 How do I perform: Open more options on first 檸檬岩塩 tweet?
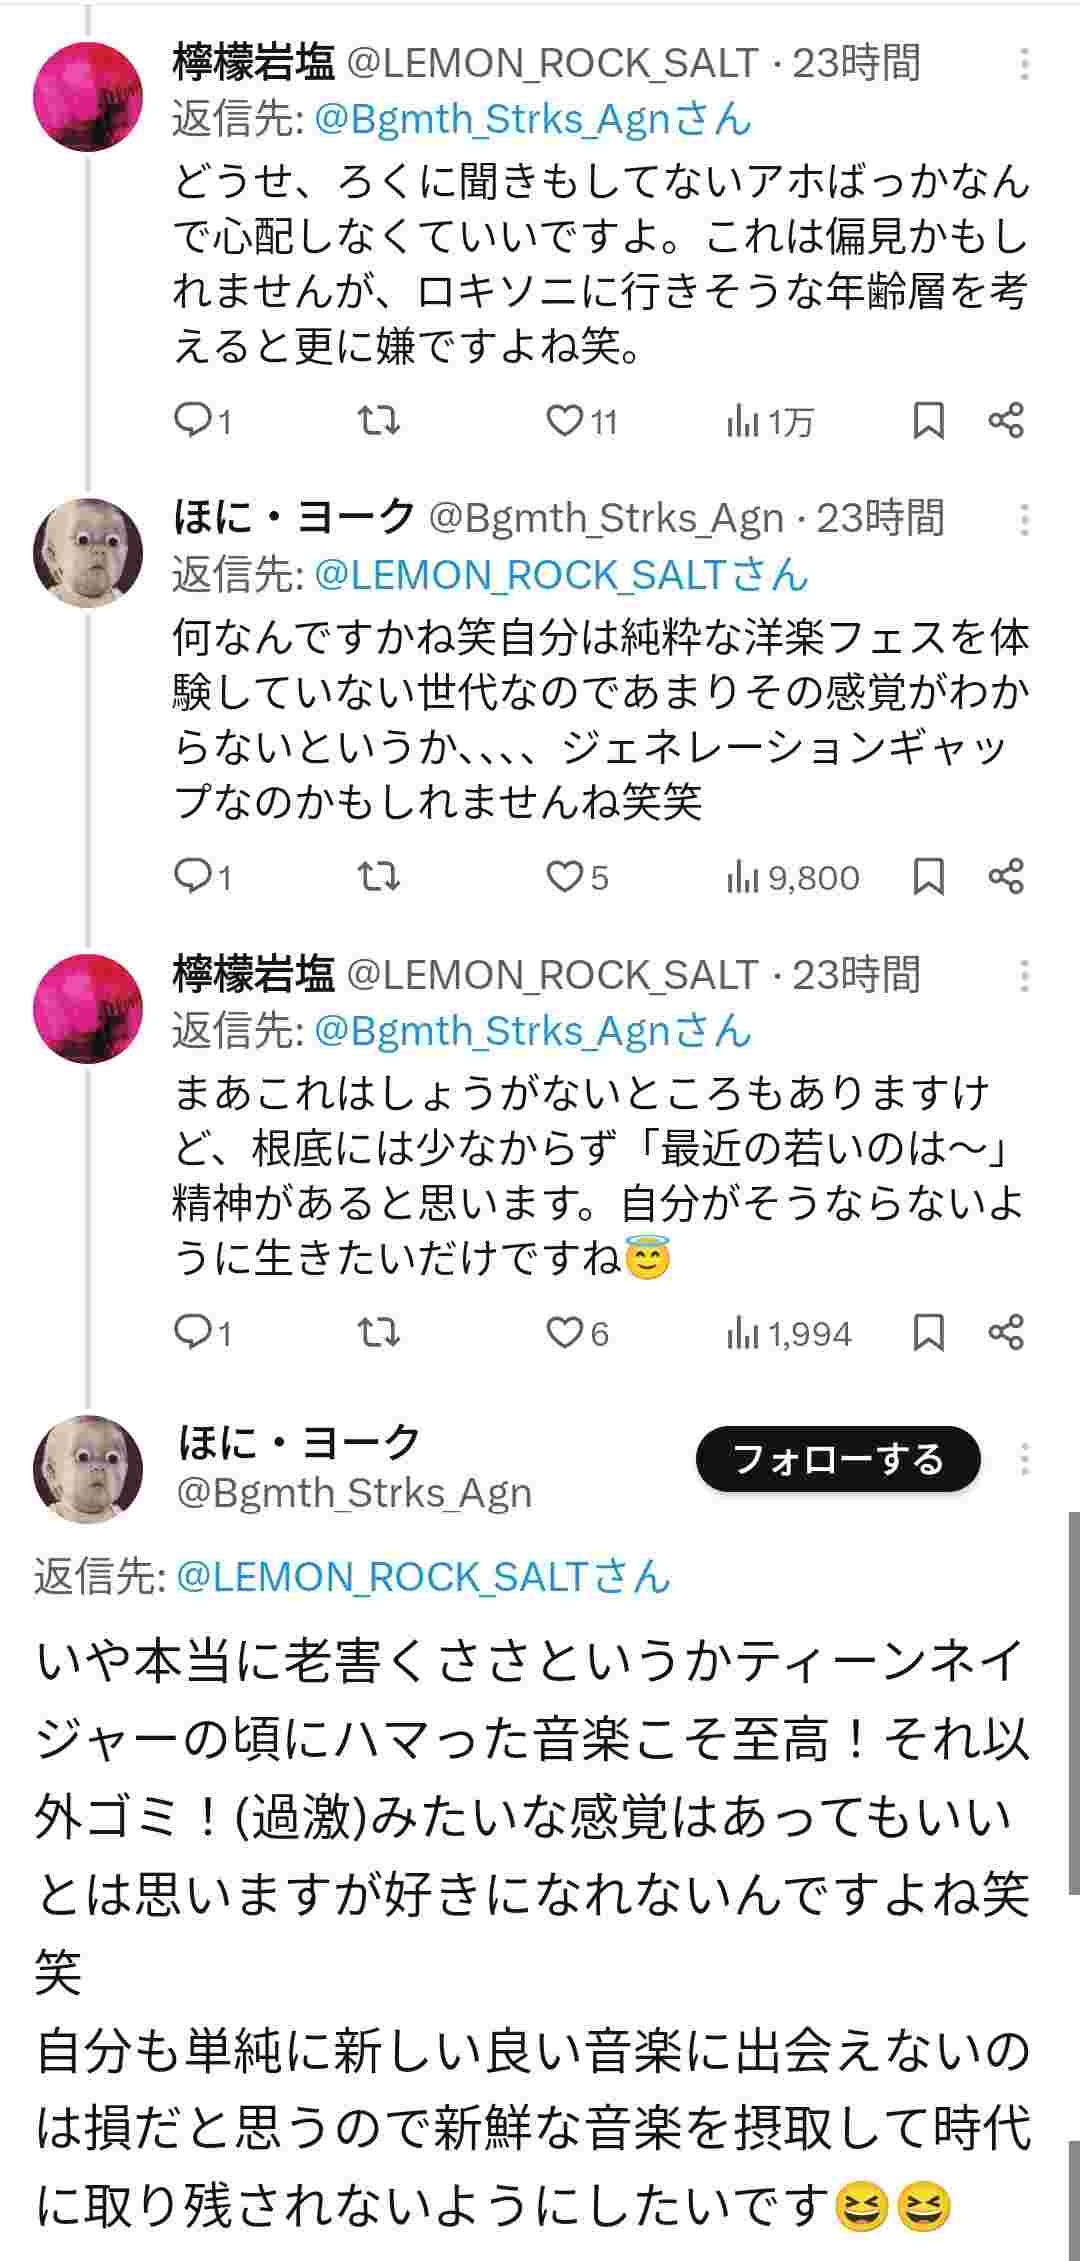point(1024,64)
